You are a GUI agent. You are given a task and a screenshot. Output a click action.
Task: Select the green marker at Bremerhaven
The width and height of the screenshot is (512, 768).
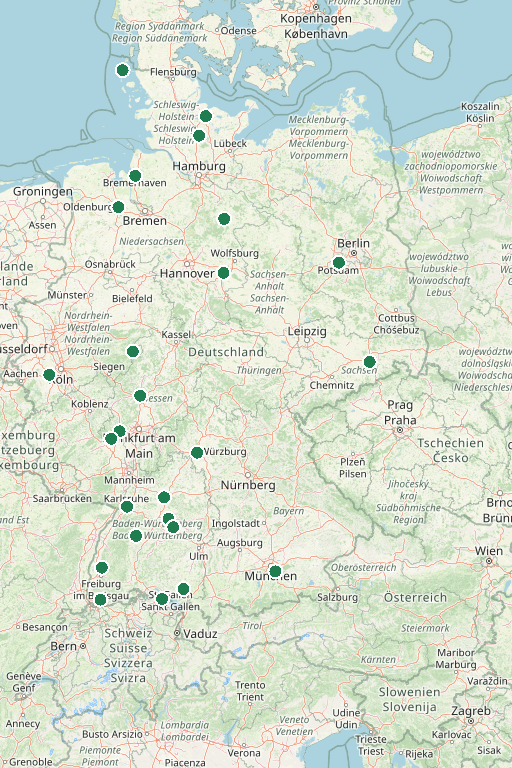[135, 175]
